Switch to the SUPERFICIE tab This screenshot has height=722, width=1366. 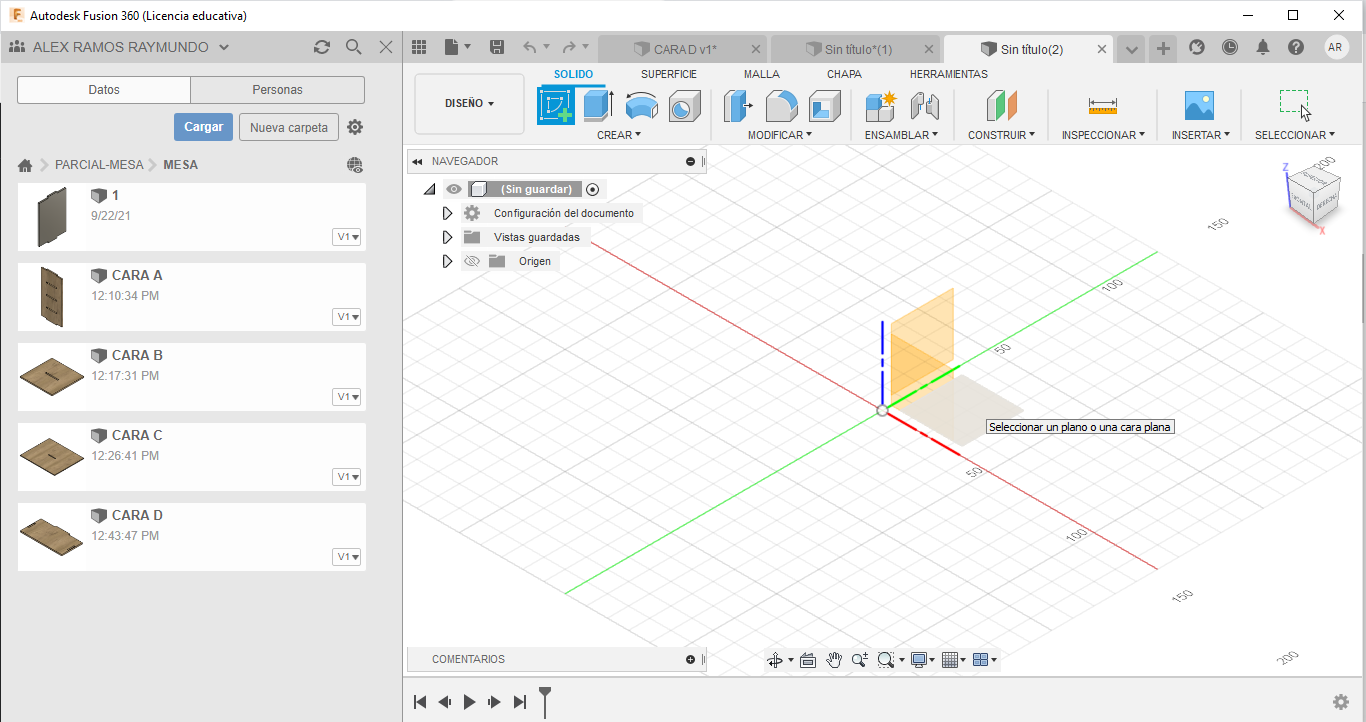pos(669,74)
